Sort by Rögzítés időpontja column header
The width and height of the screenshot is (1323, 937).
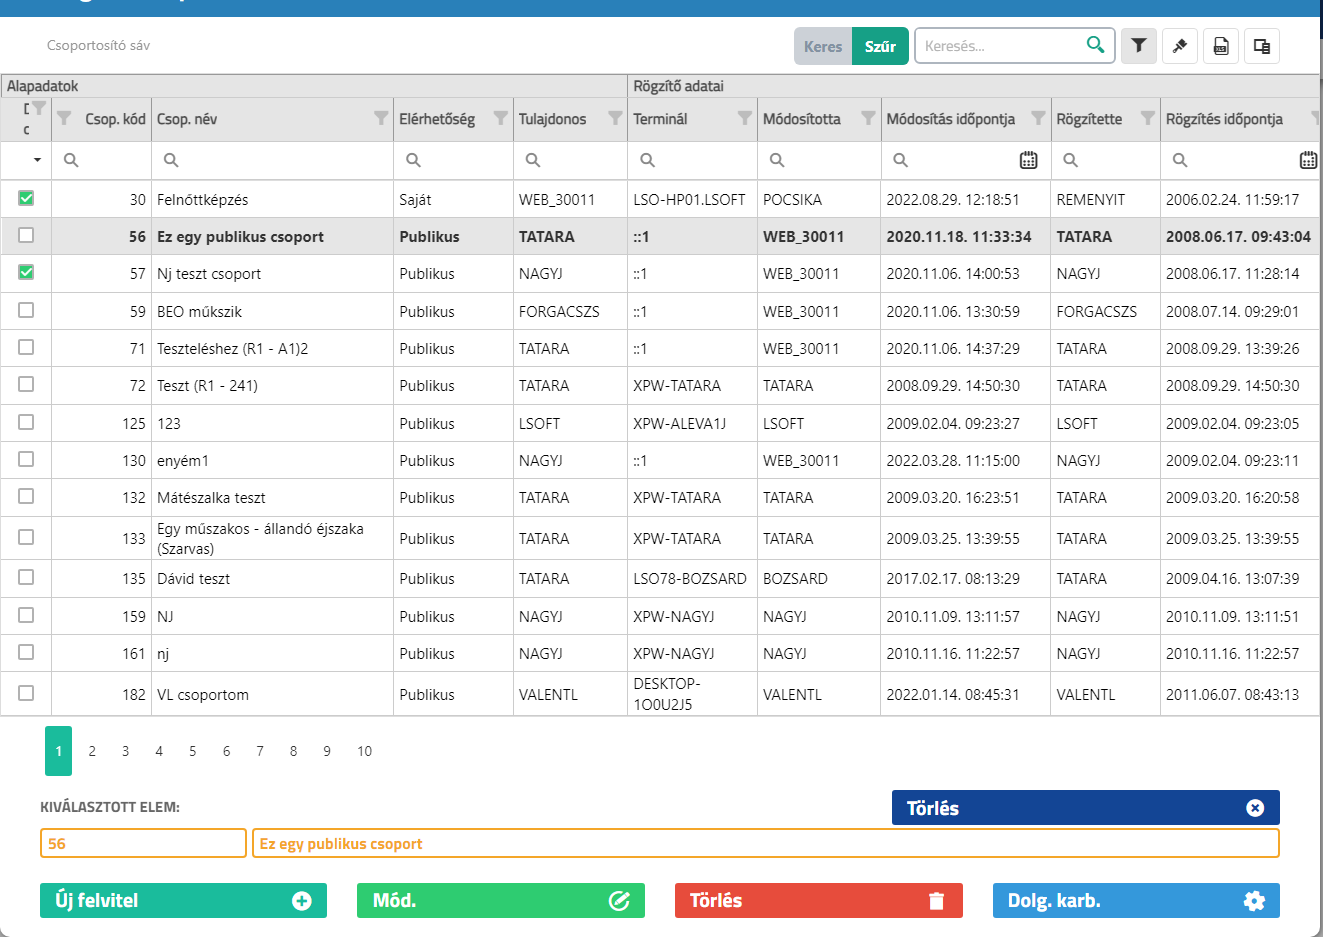(x=1224, y=119)
